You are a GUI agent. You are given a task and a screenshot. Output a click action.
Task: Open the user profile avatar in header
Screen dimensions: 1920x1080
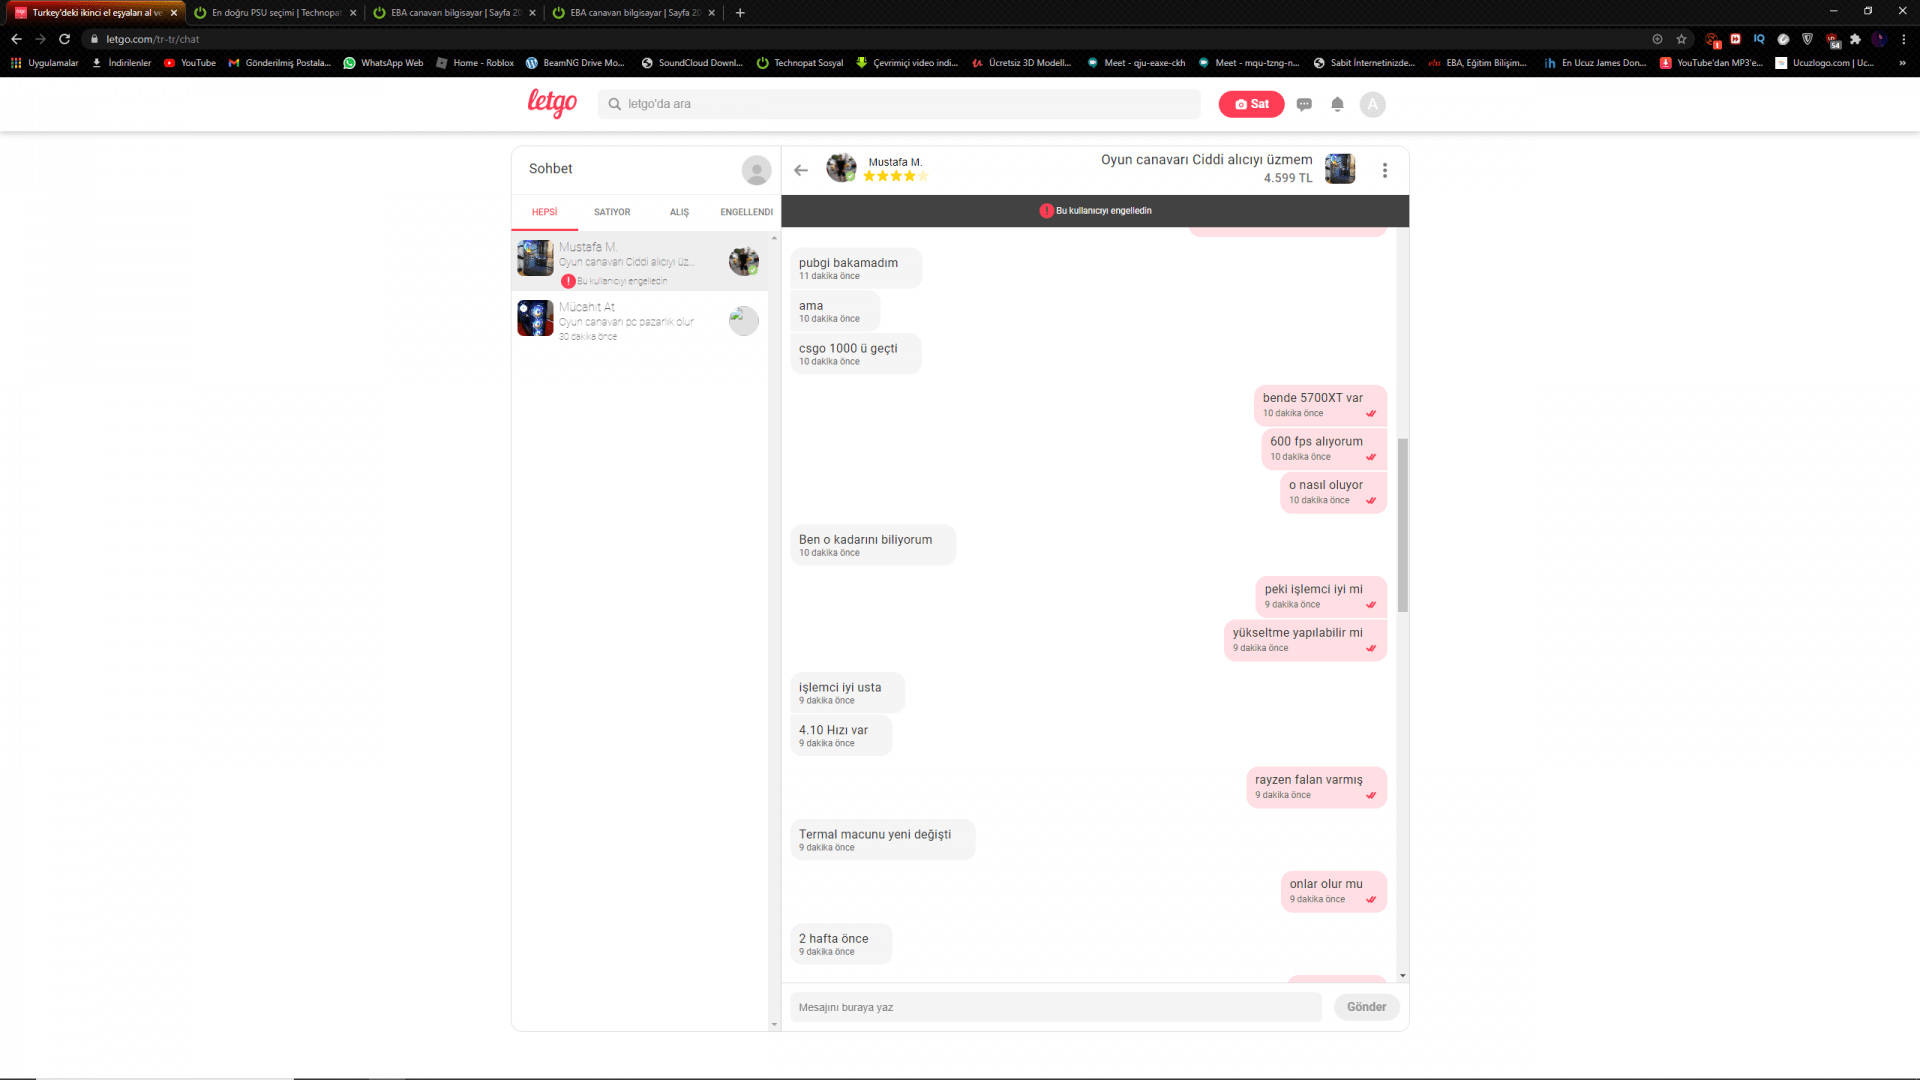(x=1372, y=104)
